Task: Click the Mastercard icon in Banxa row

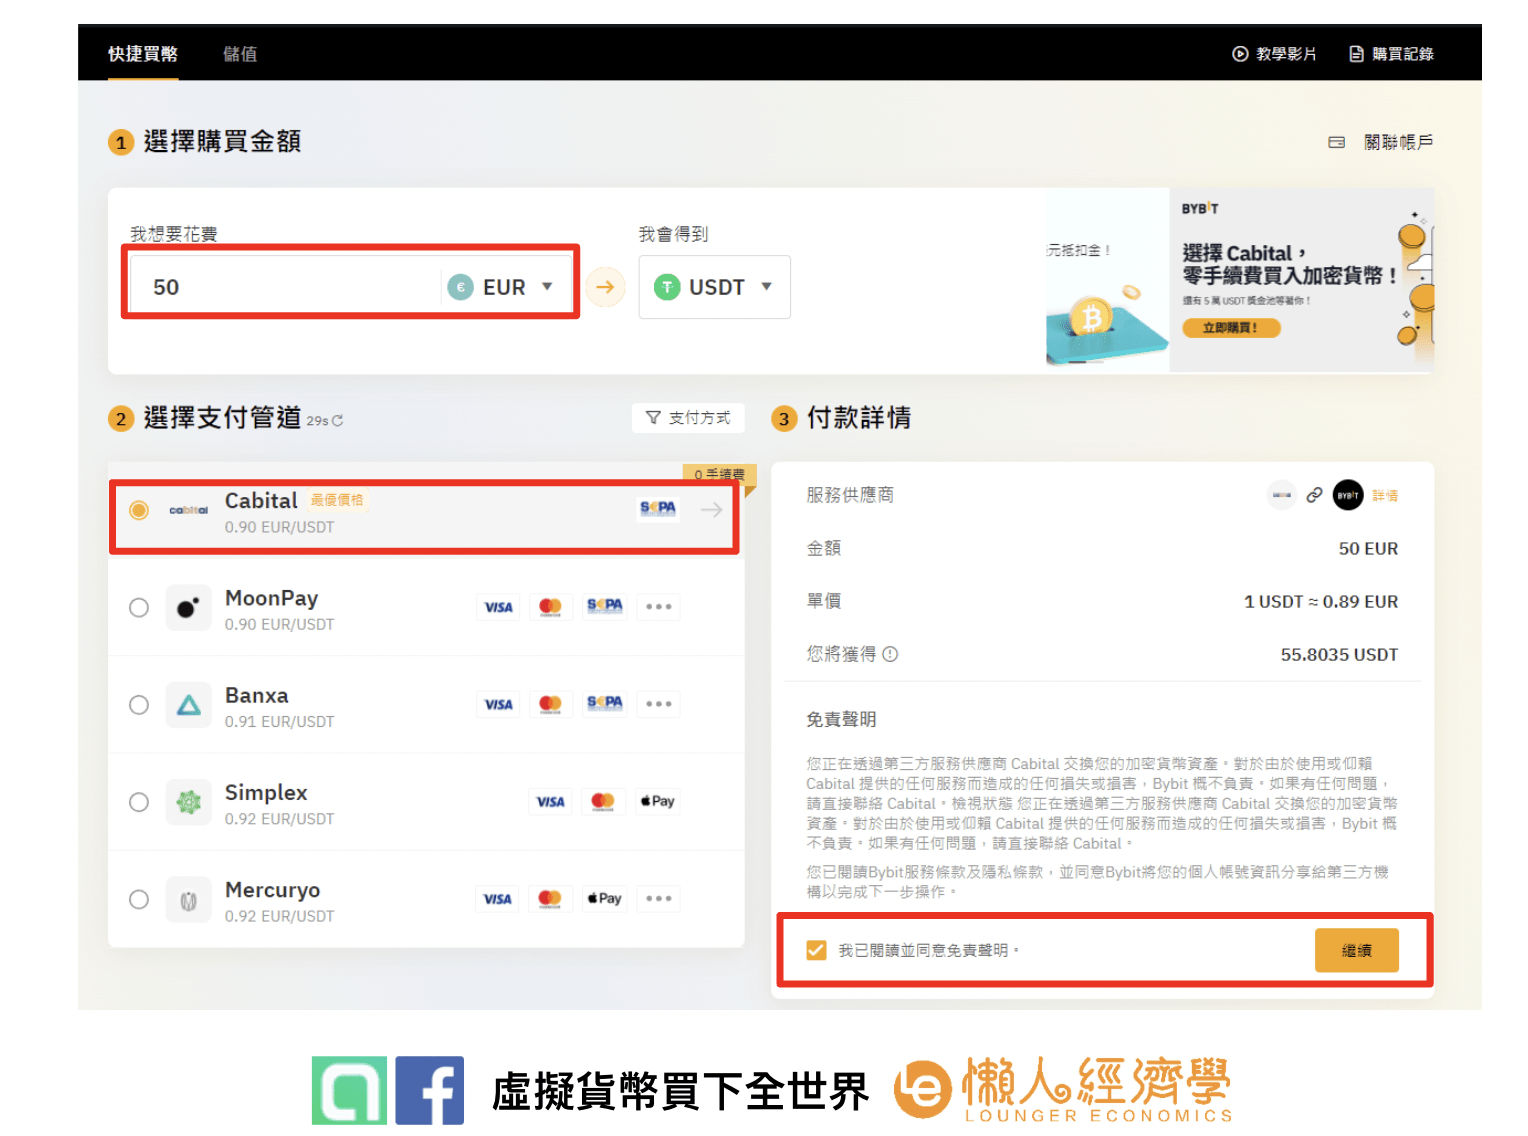Action: coord(550,704)
